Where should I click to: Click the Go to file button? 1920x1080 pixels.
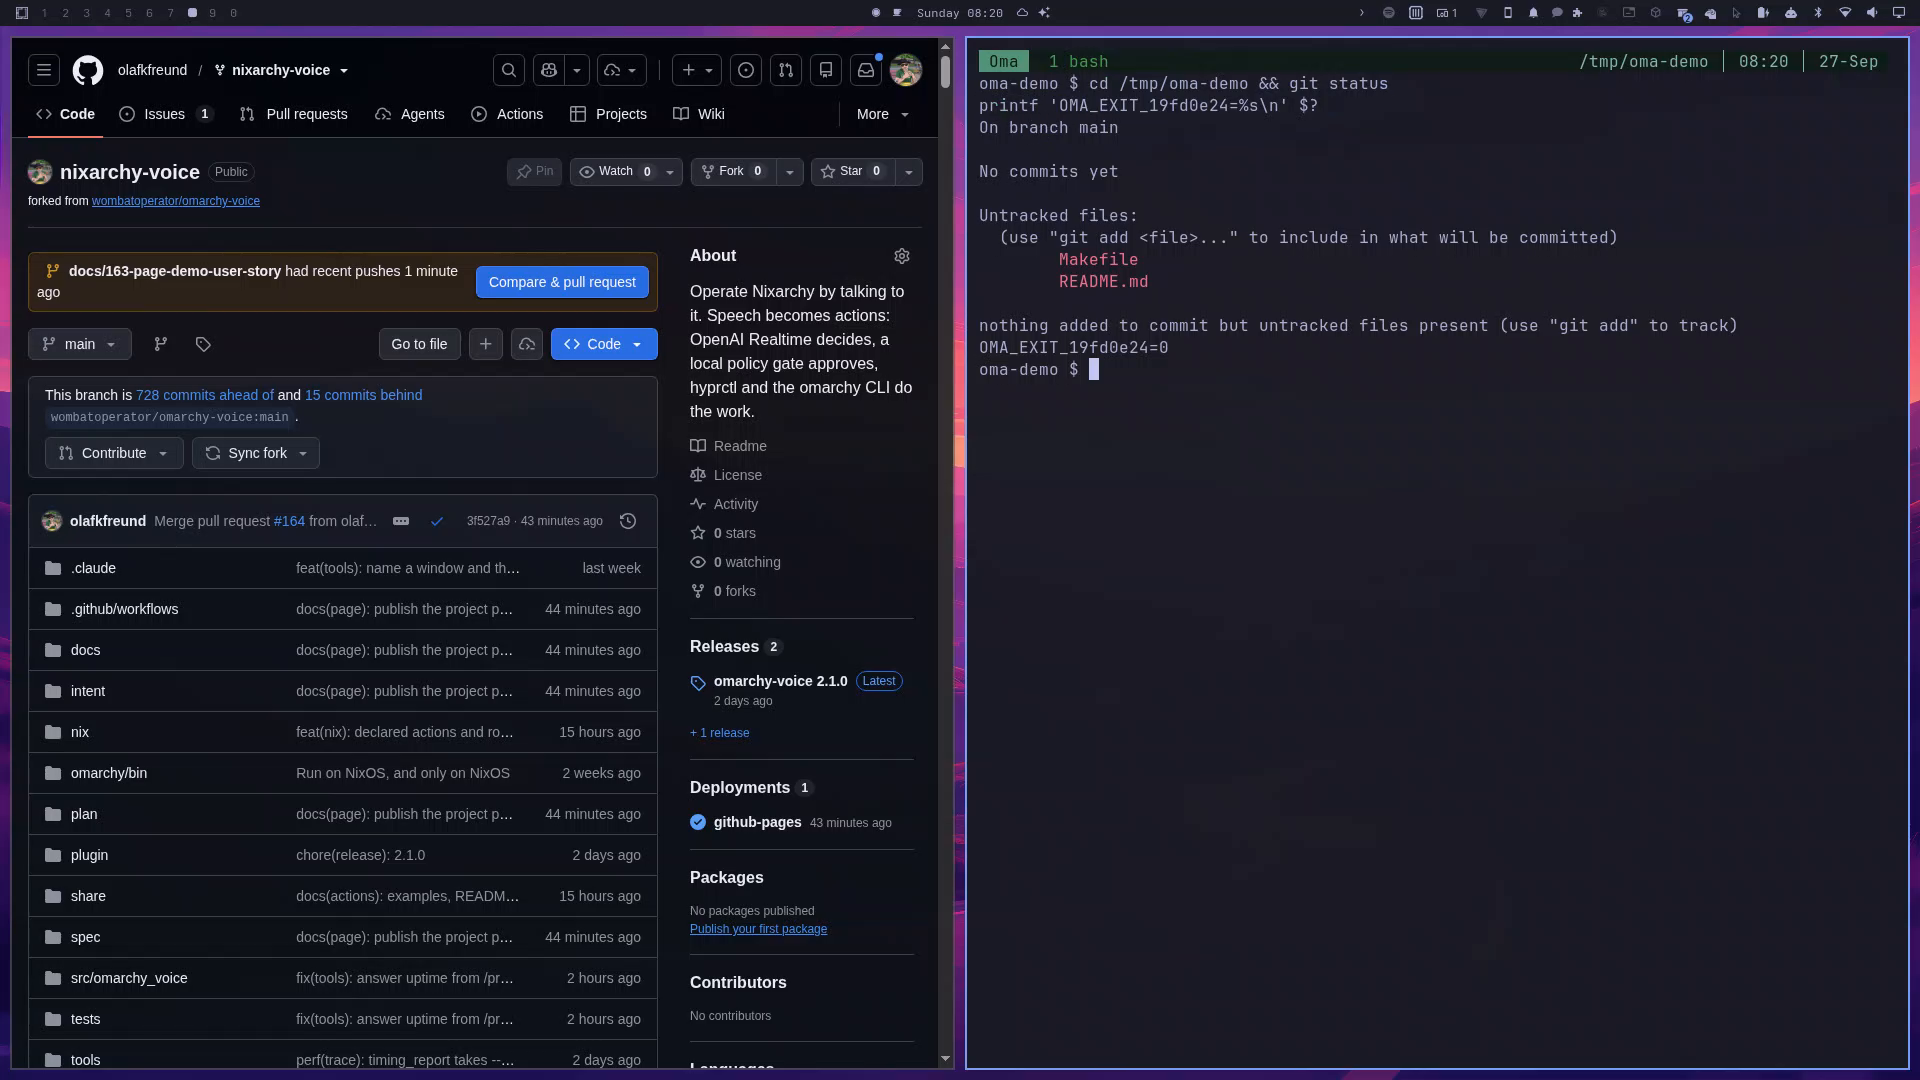coord(419,344)
